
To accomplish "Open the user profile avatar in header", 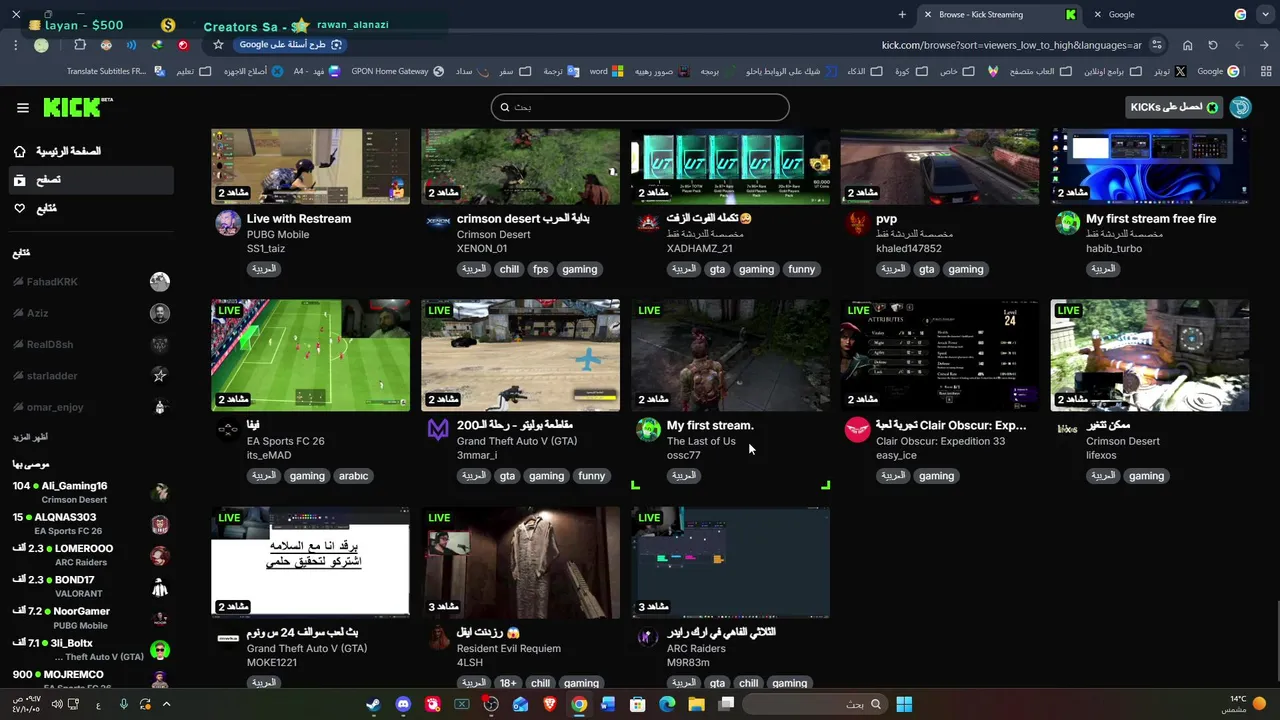I will click(x=1240, y=107).
